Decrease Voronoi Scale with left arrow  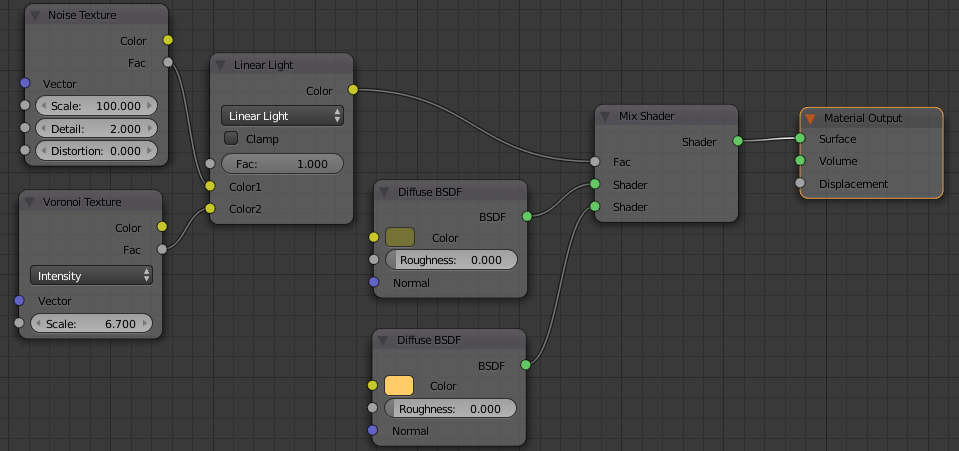pyautogui.click(x=39, y=324)
